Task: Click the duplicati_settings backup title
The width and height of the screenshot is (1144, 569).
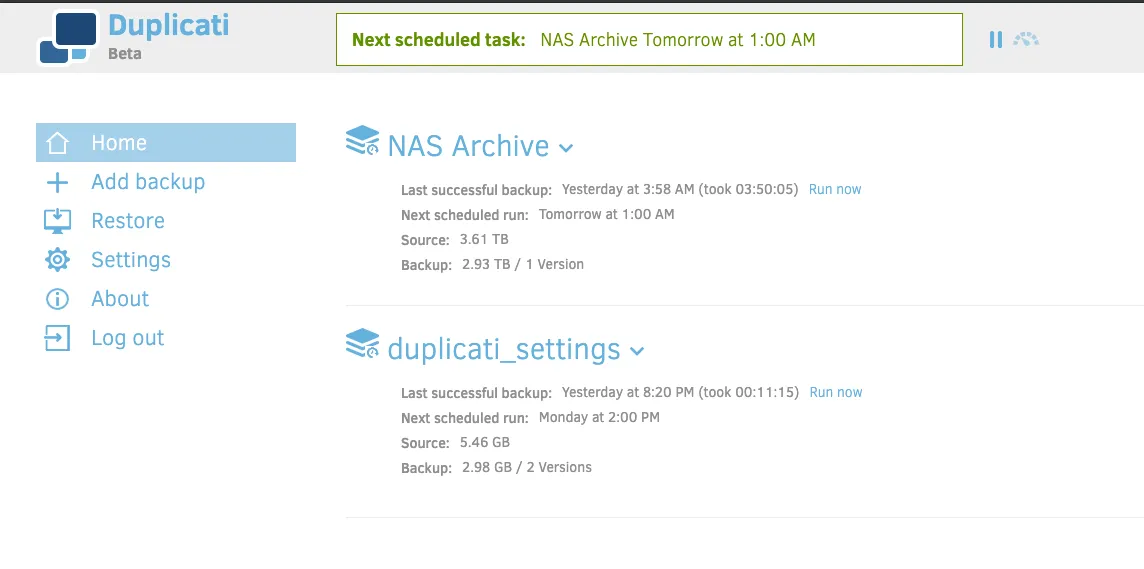Action: tap(503, 349)
